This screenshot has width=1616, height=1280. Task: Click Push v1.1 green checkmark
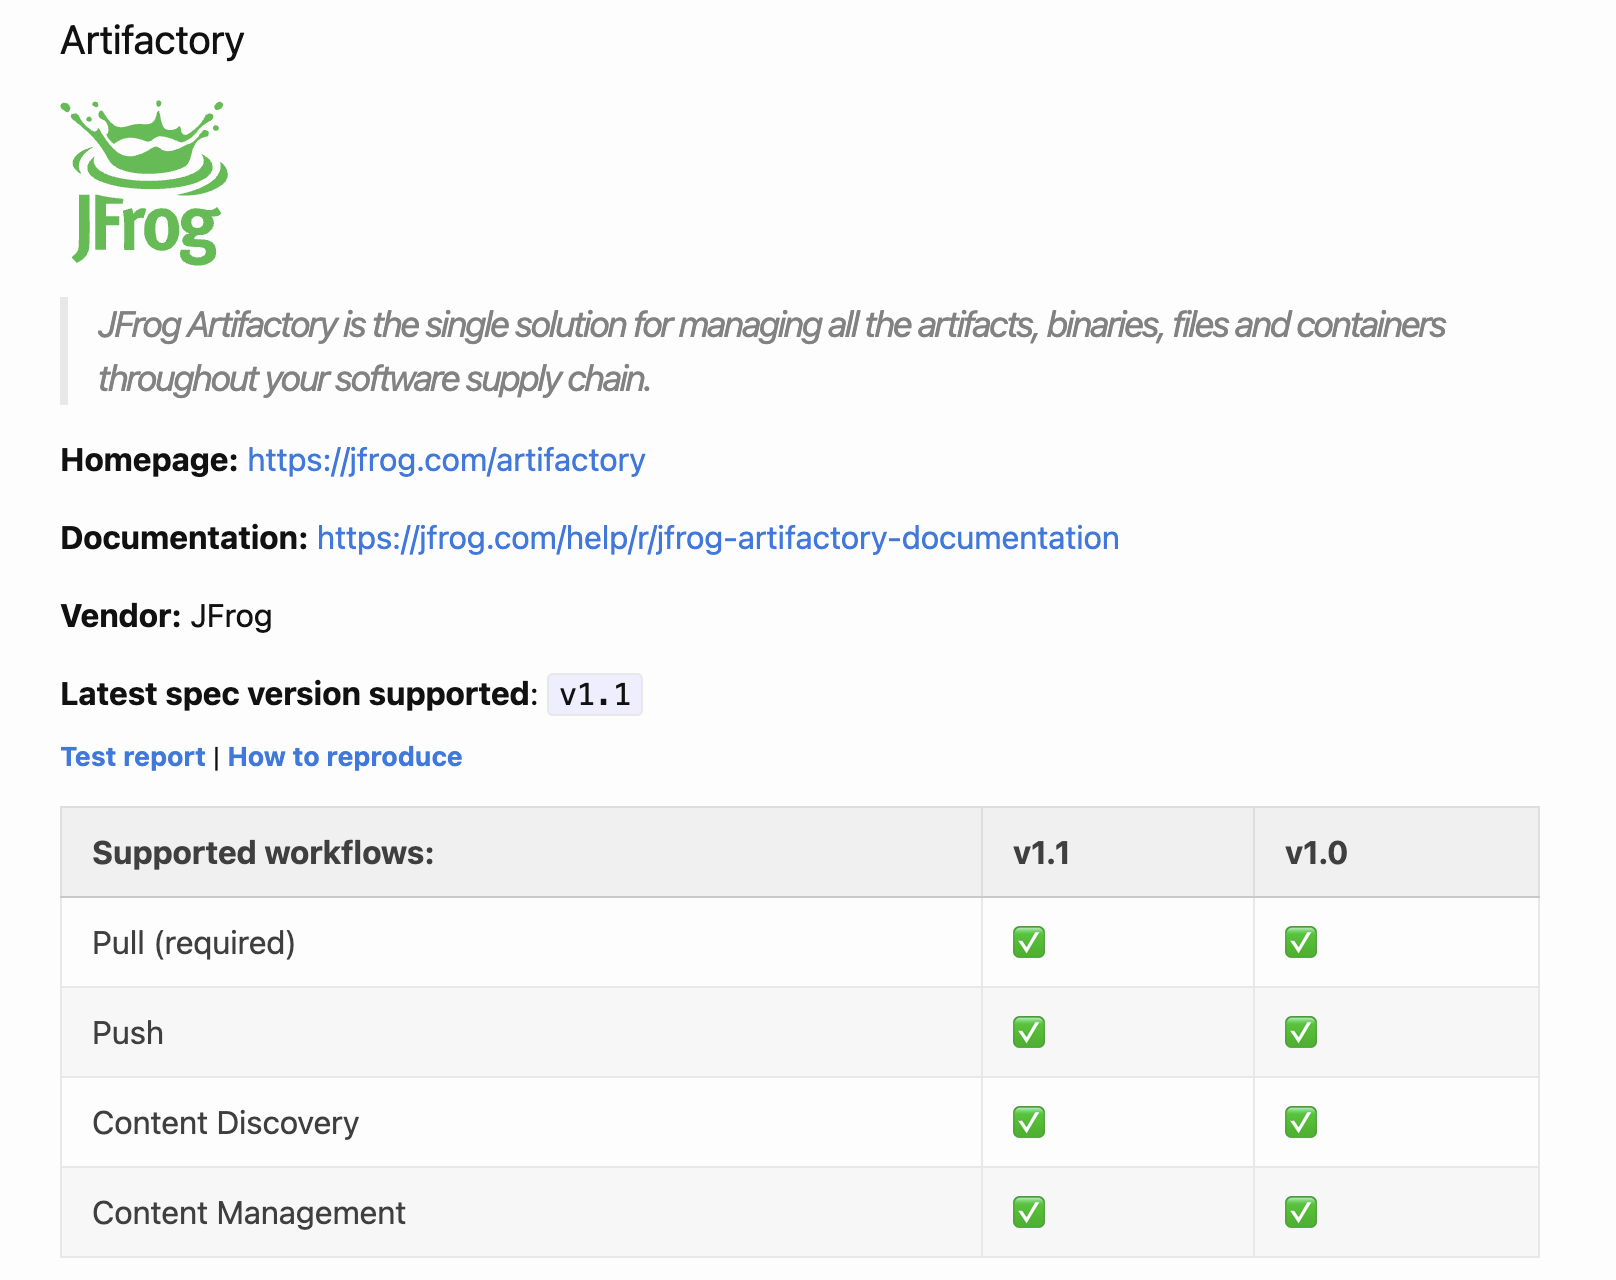click(x=1028, y=1032)
